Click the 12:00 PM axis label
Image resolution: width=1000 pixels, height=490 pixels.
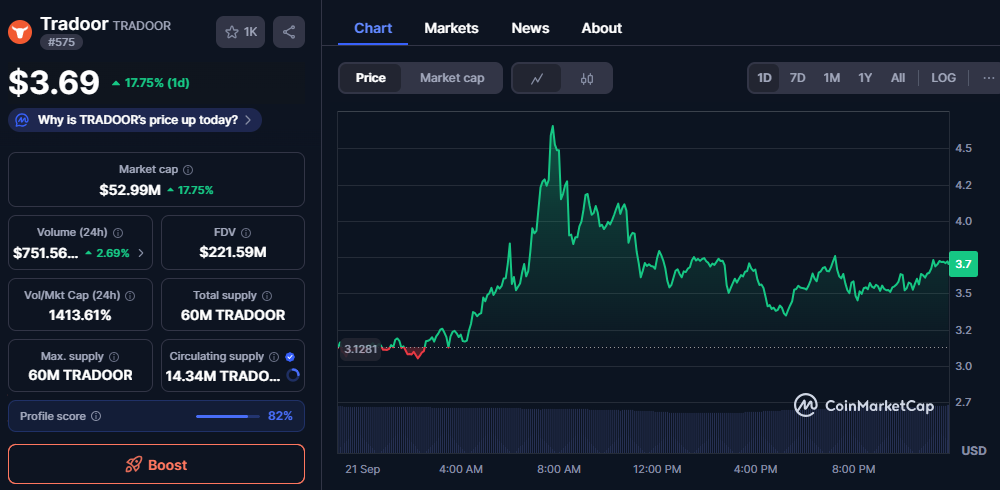pyautogui.click(x=657, y=470)
